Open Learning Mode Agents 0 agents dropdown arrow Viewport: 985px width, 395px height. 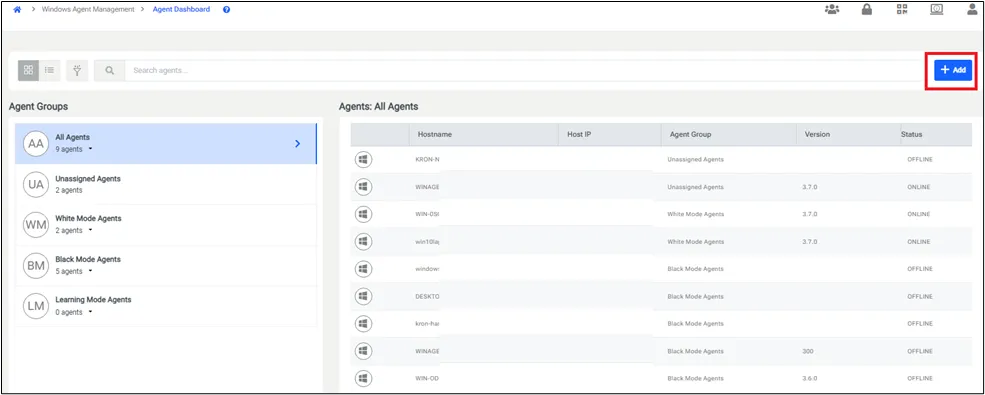(x=90, y=312)
